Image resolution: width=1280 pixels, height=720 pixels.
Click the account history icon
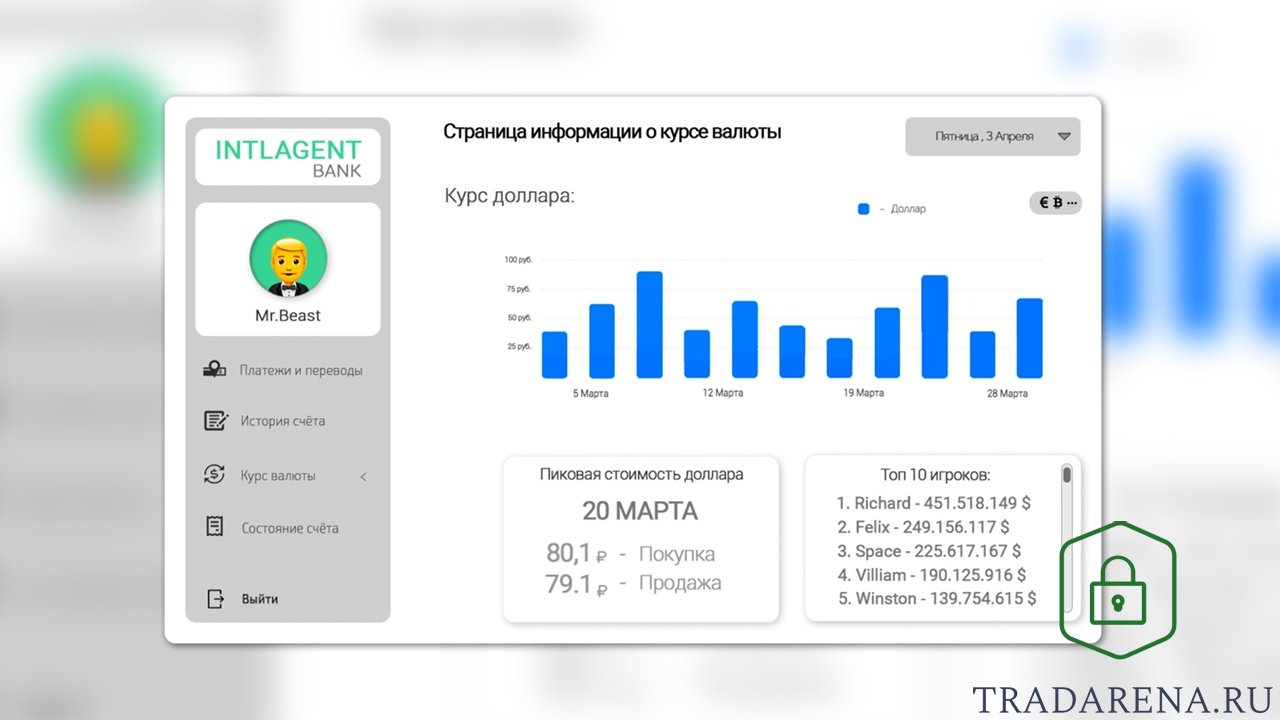point(215,420)
